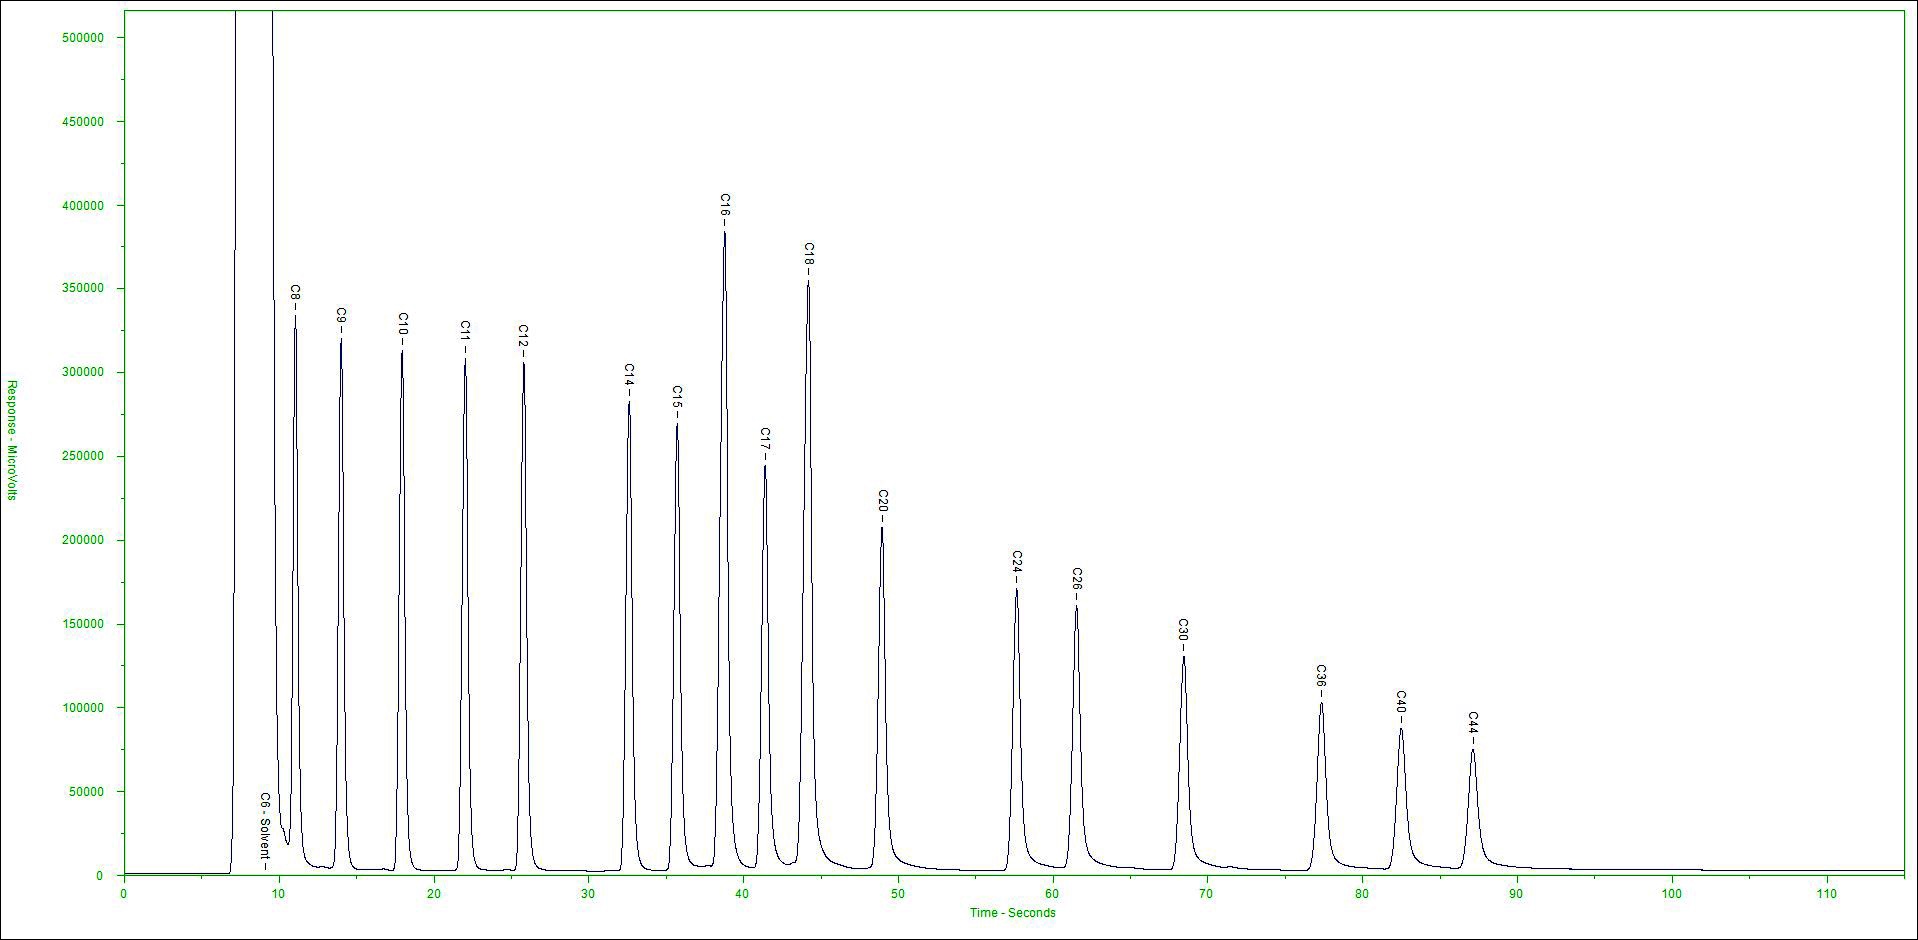This screenshot has width=1918, height=940.
Task: Click the C10 peak marker label
Action: click(403, 324)
